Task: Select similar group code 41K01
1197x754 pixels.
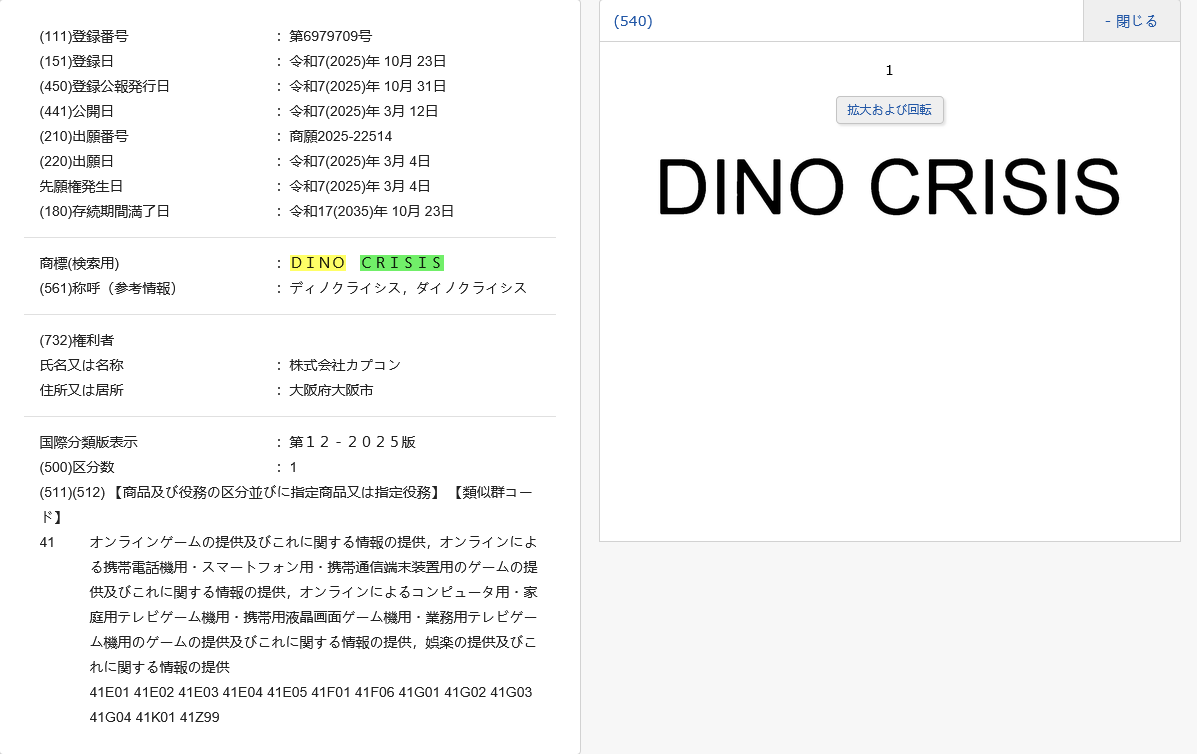Action: coord(155,718)
